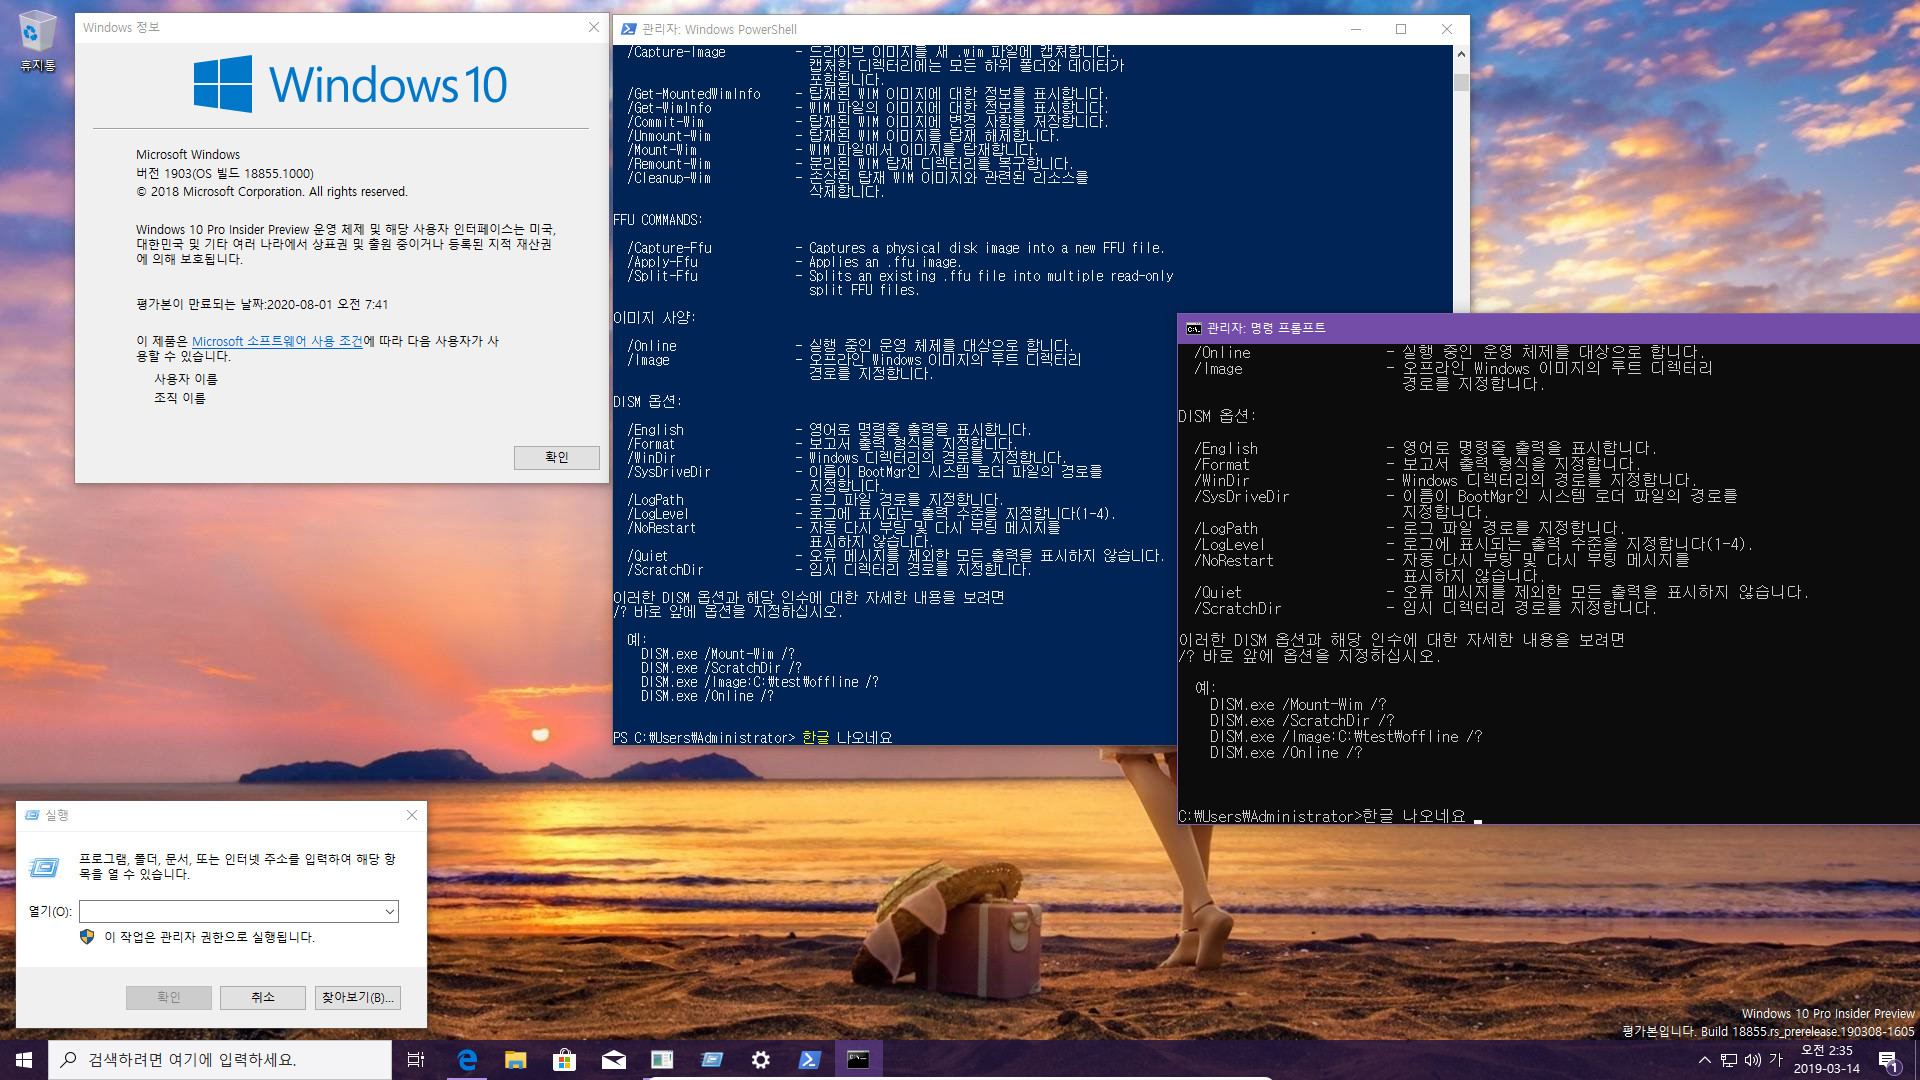1920x1080 pixels.
Task: Maximize the PowerShell window
Action: pyautogui.click(x=1401, y=29)
